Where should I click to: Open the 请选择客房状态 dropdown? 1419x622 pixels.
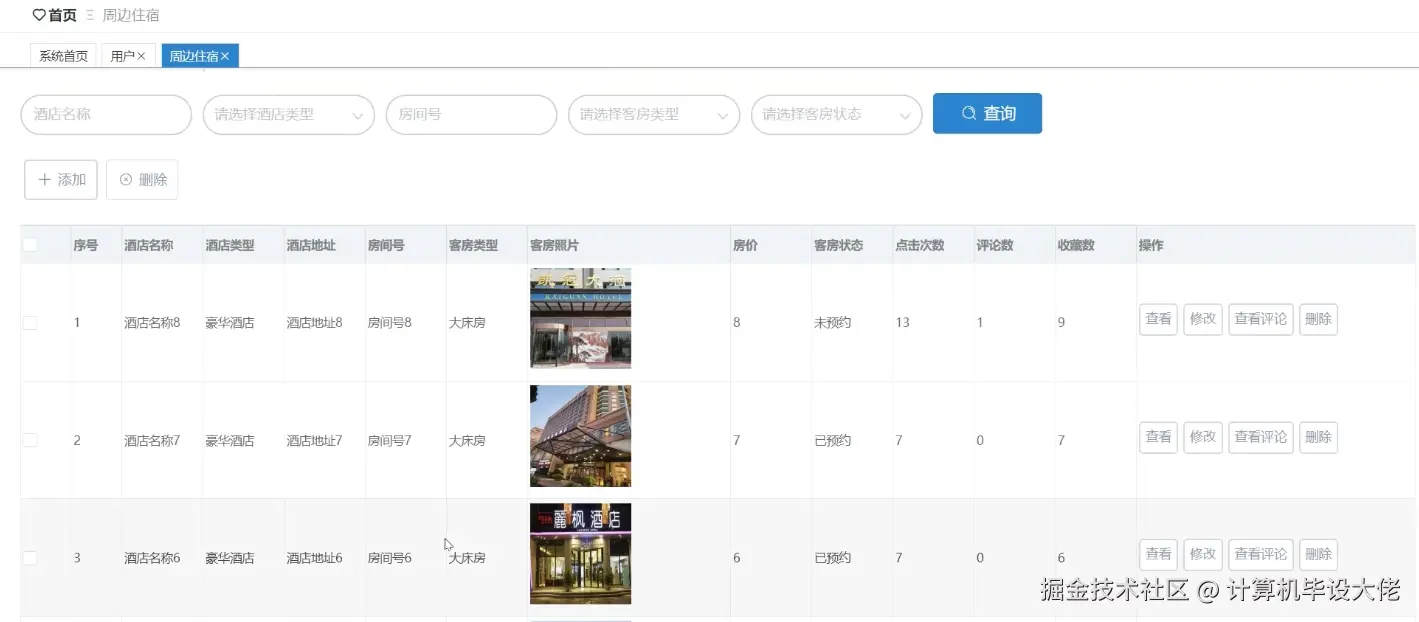pyautogui.click(x=836, y=115)
